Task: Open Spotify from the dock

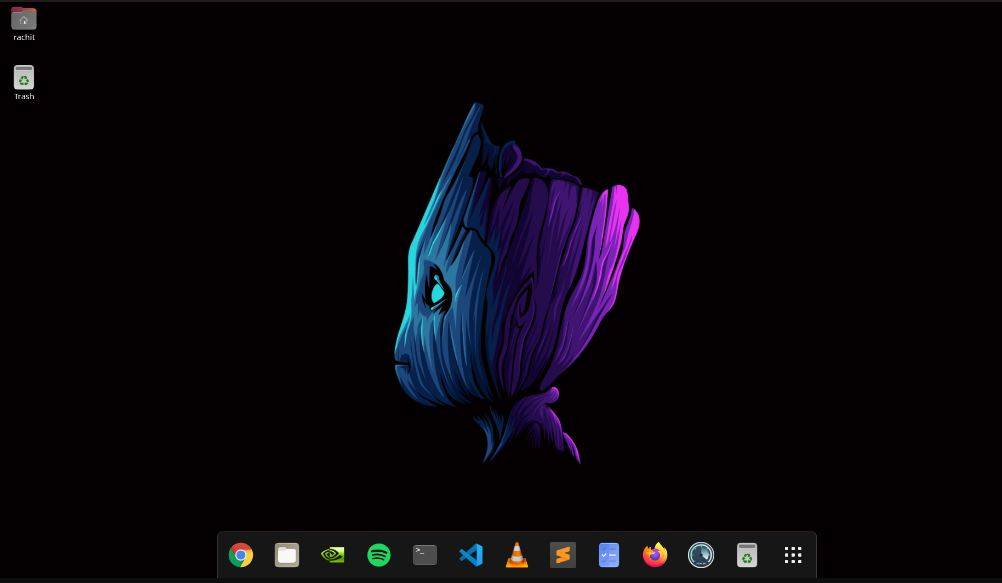Action: pyautogui.click(x=379, y=555)
